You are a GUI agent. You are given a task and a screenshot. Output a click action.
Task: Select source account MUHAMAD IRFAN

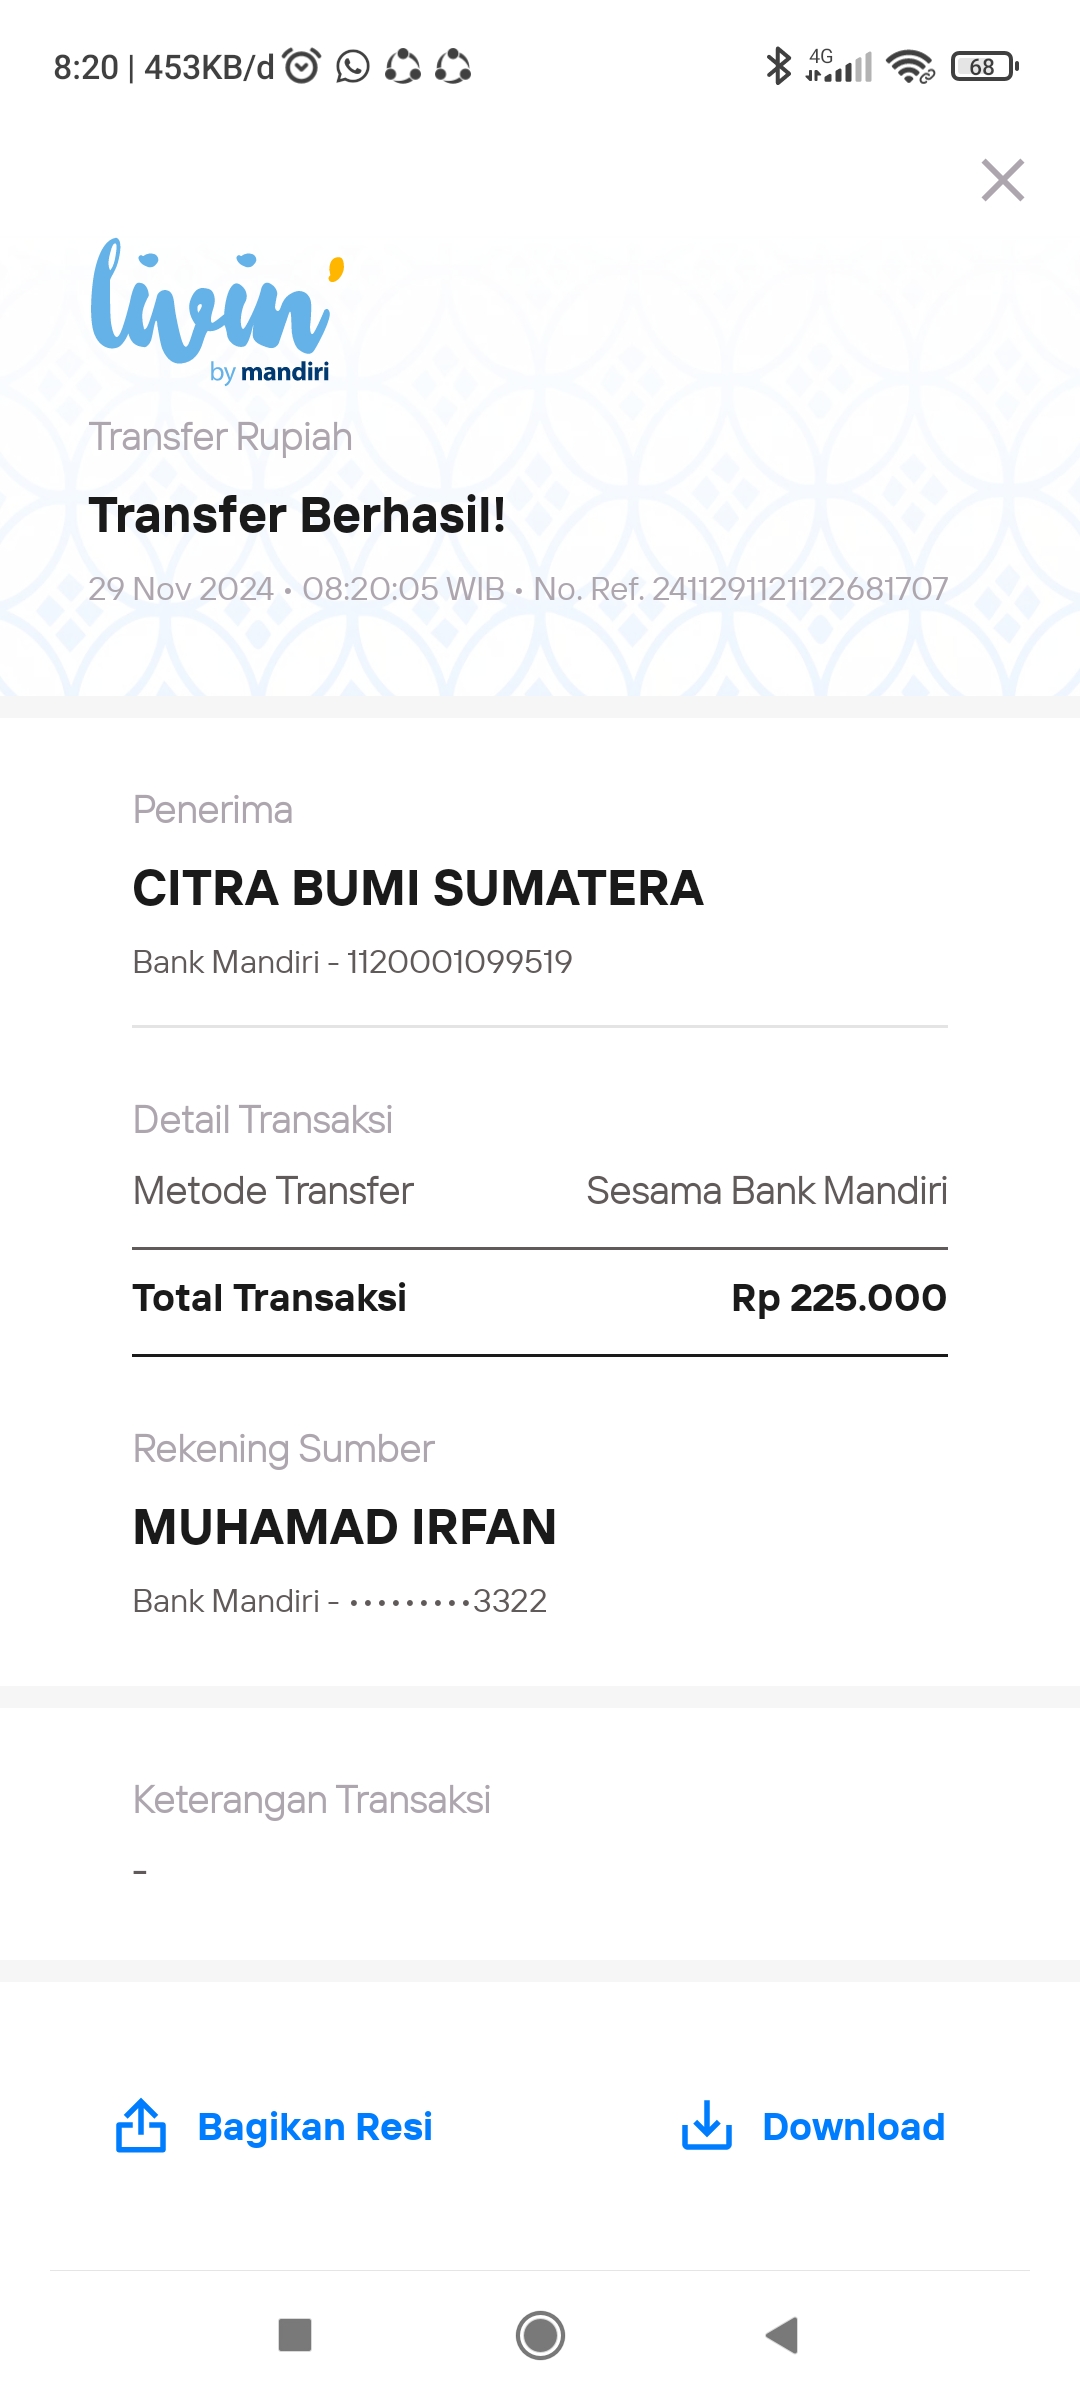point(345,1527)
